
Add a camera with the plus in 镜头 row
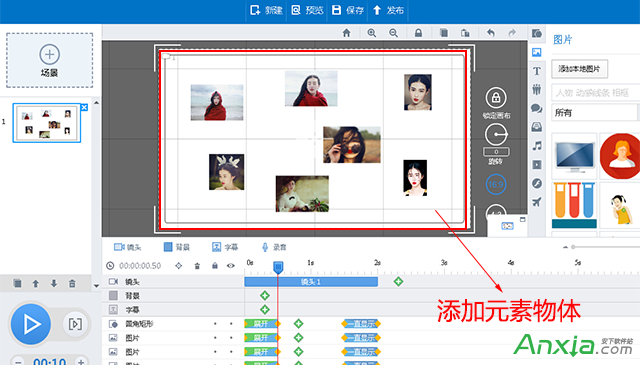point(398,281)
